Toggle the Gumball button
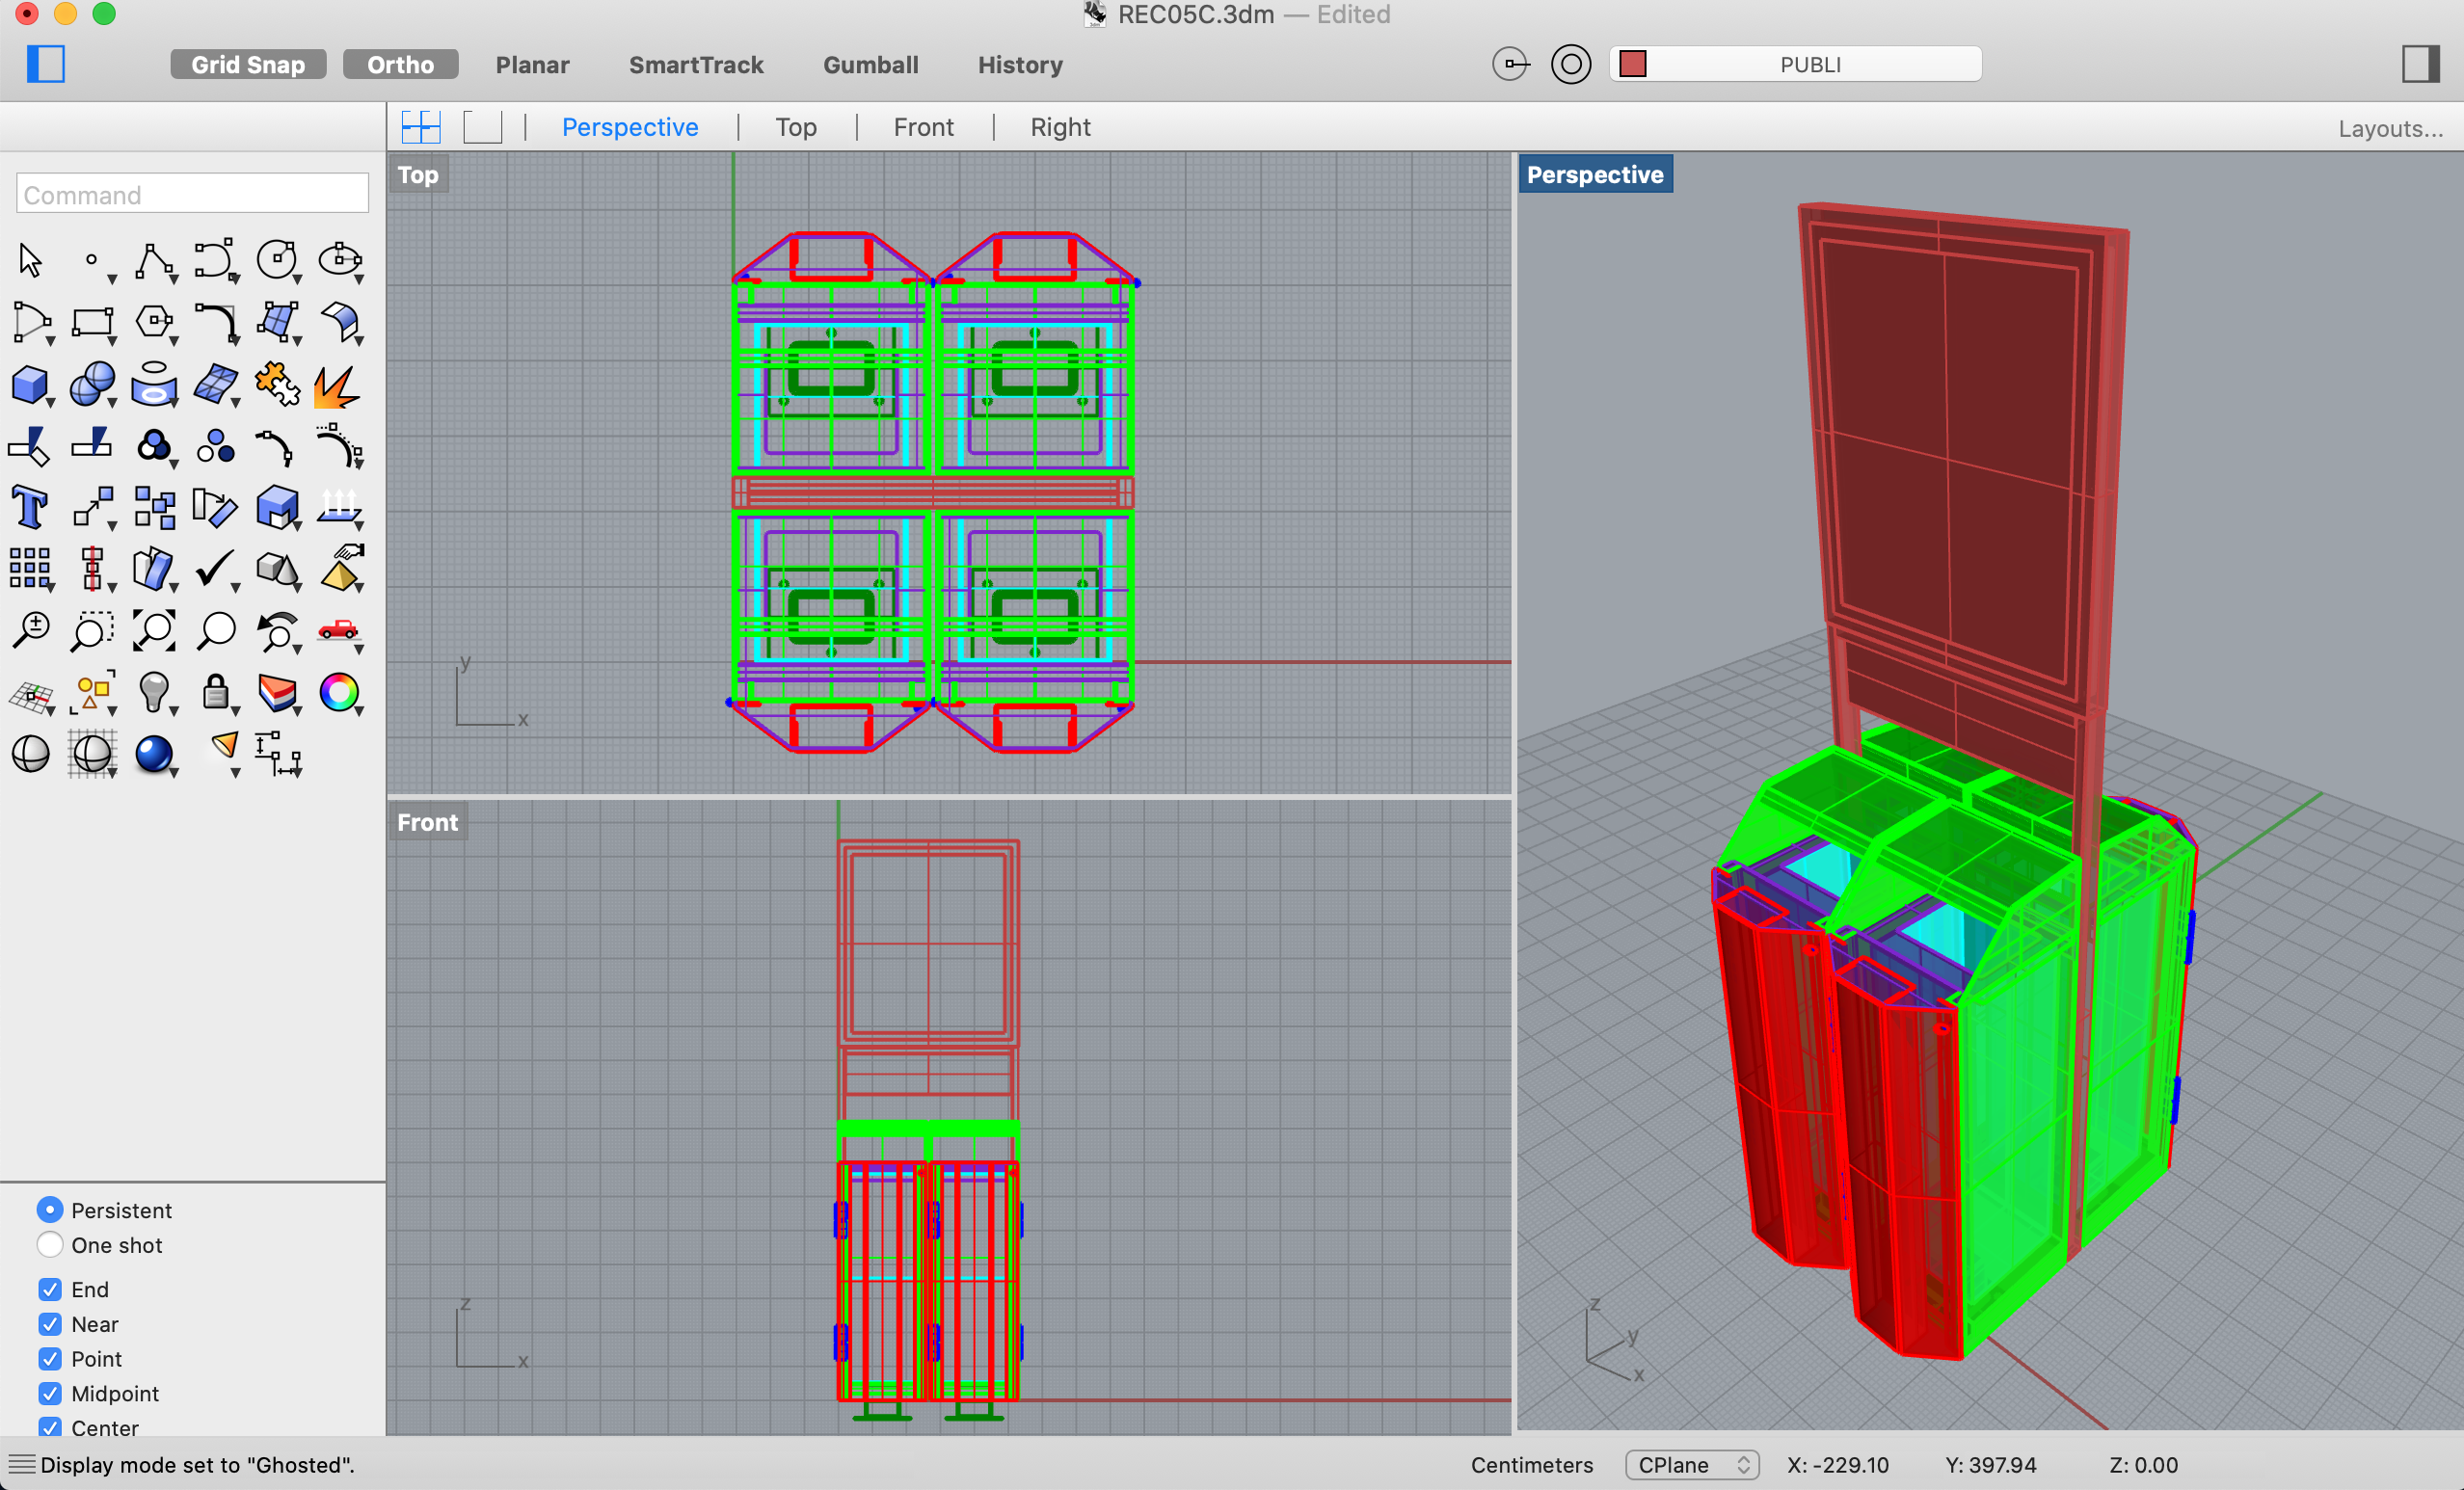The height and width of the screenshot is (1490, 2464). [x=870, y=65]
